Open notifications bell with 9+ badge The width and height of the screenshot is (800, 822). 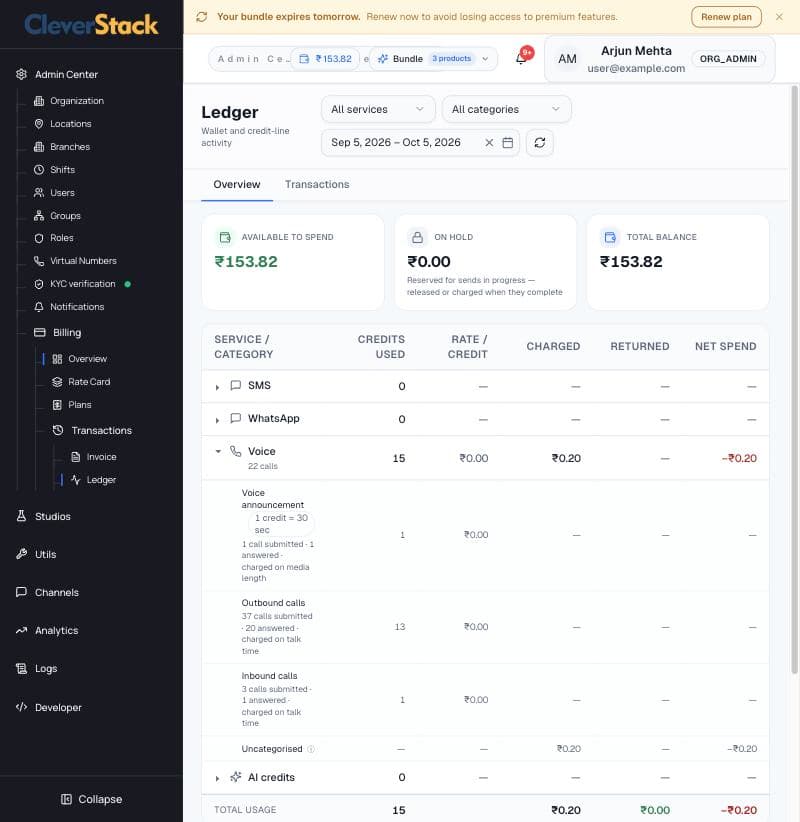(522, 57)
